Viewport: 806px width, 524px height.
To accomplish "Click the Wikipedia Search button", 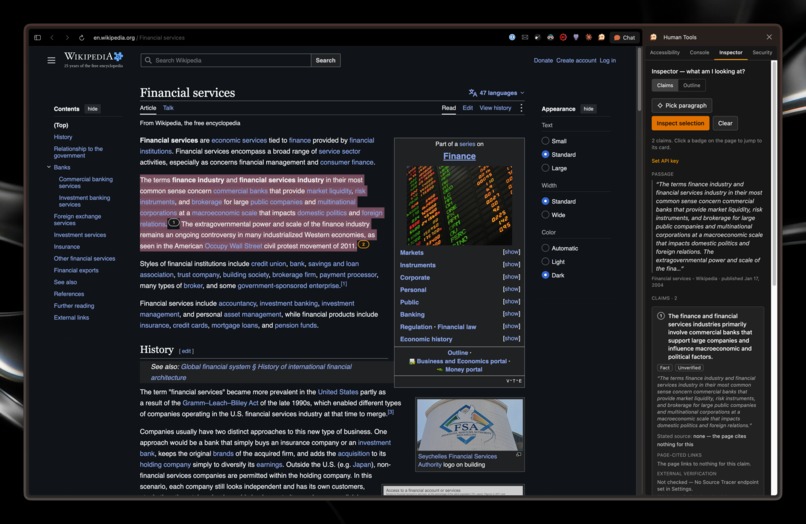I will 325,60.
